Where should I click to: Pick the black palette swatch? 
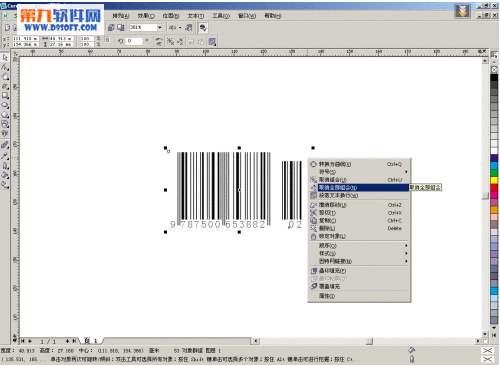coord(494,77)
